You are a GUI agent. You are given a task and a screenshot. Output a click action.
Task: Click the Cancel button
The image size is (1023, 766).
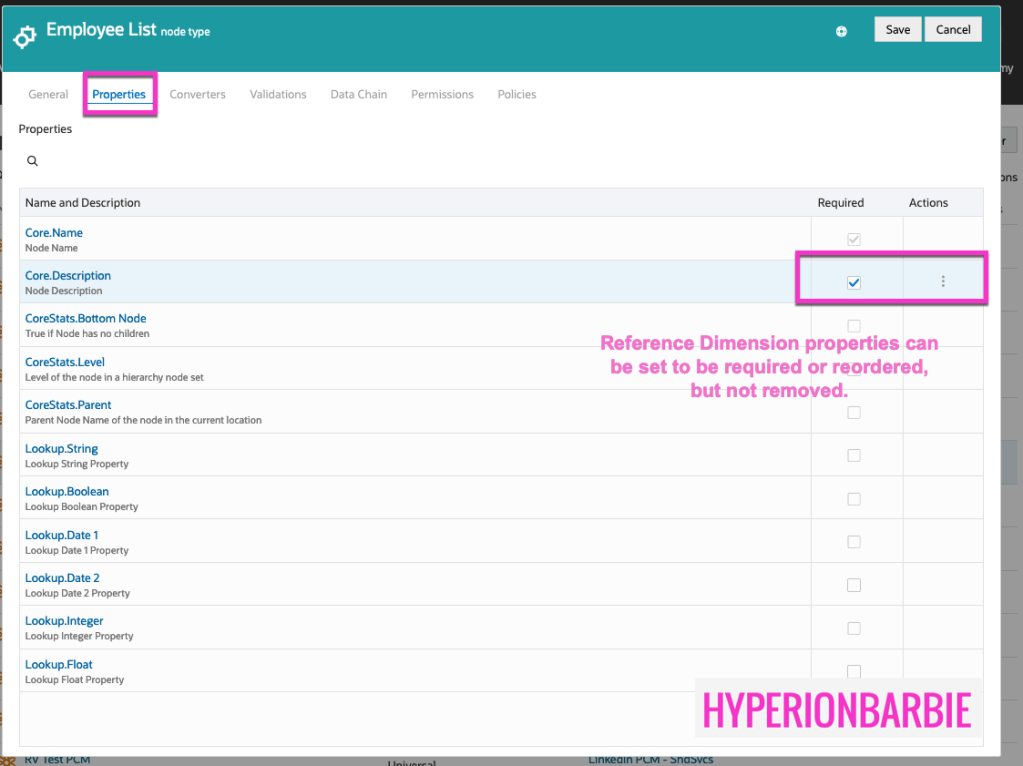952,30
